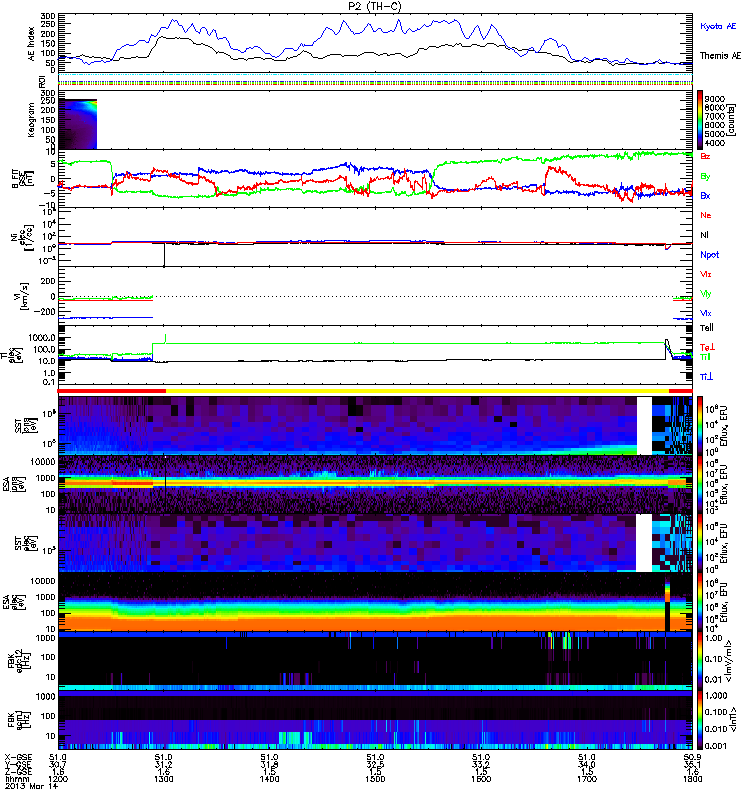Click the red Te perpendicular legend label
This screenshot has height=800, width=750.
coord(707,347)
